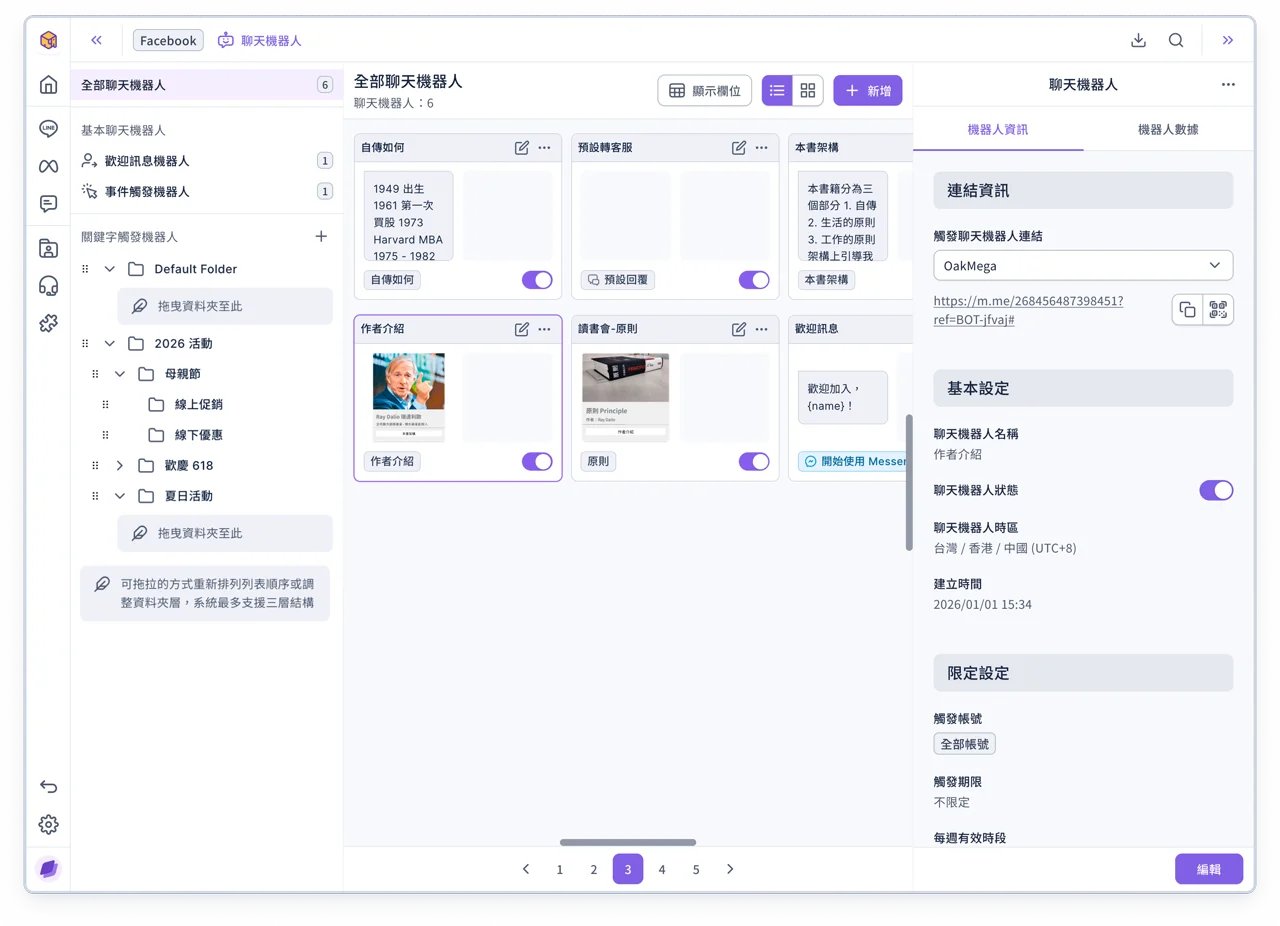Collapse the 2026 活動 folder
Viewport: 1280px width, 926px height.
(110, 343)
